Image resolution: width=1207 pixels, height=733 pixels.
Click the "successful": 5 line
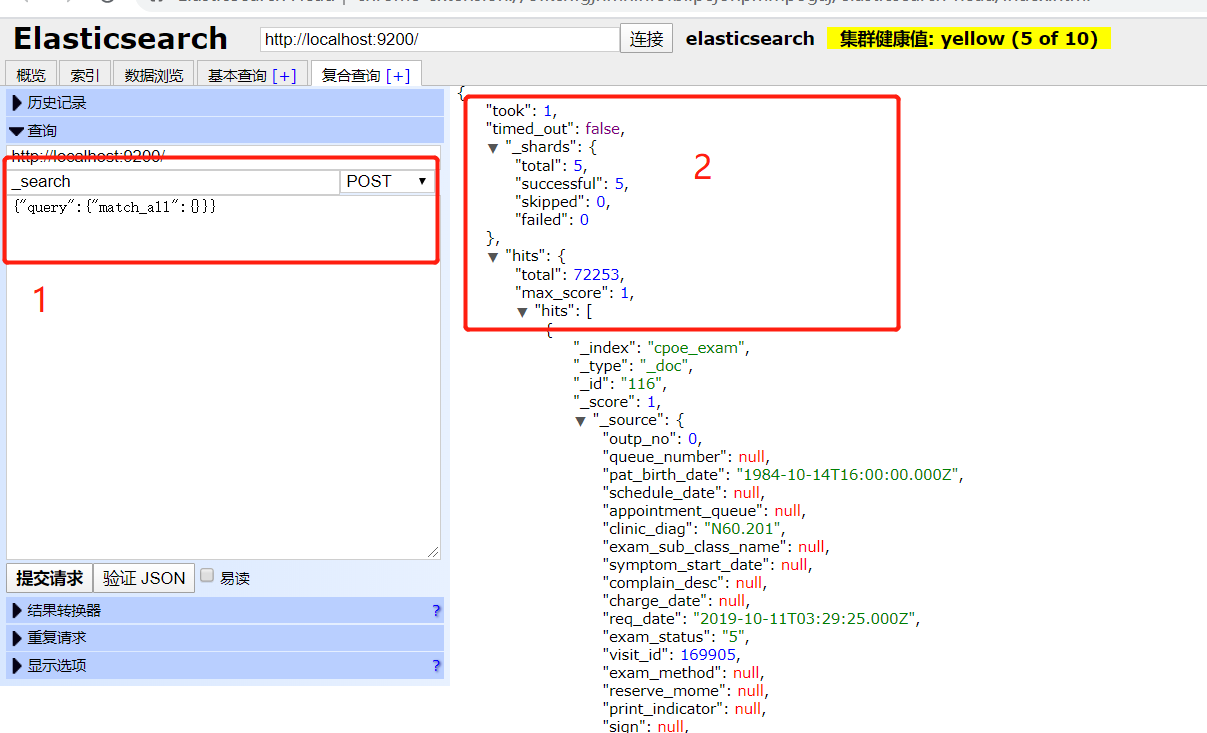[572, 183]
